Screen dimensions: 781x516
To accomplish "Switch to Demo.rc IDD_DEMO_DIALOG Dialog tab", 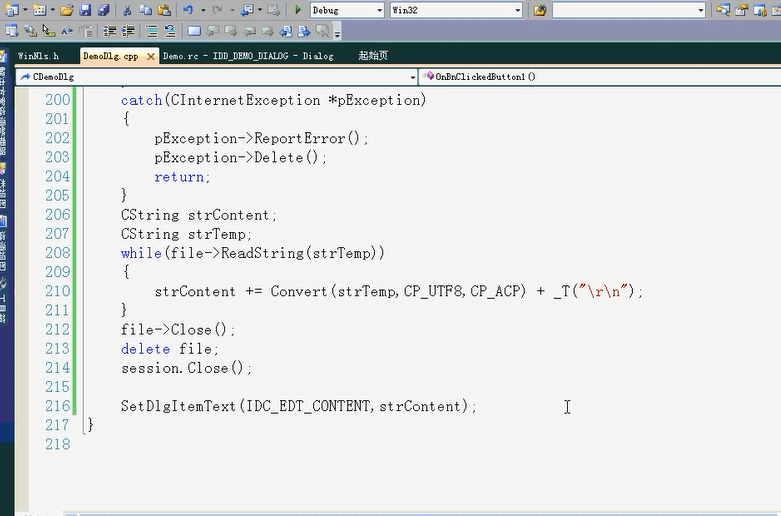I will (248, 56).
